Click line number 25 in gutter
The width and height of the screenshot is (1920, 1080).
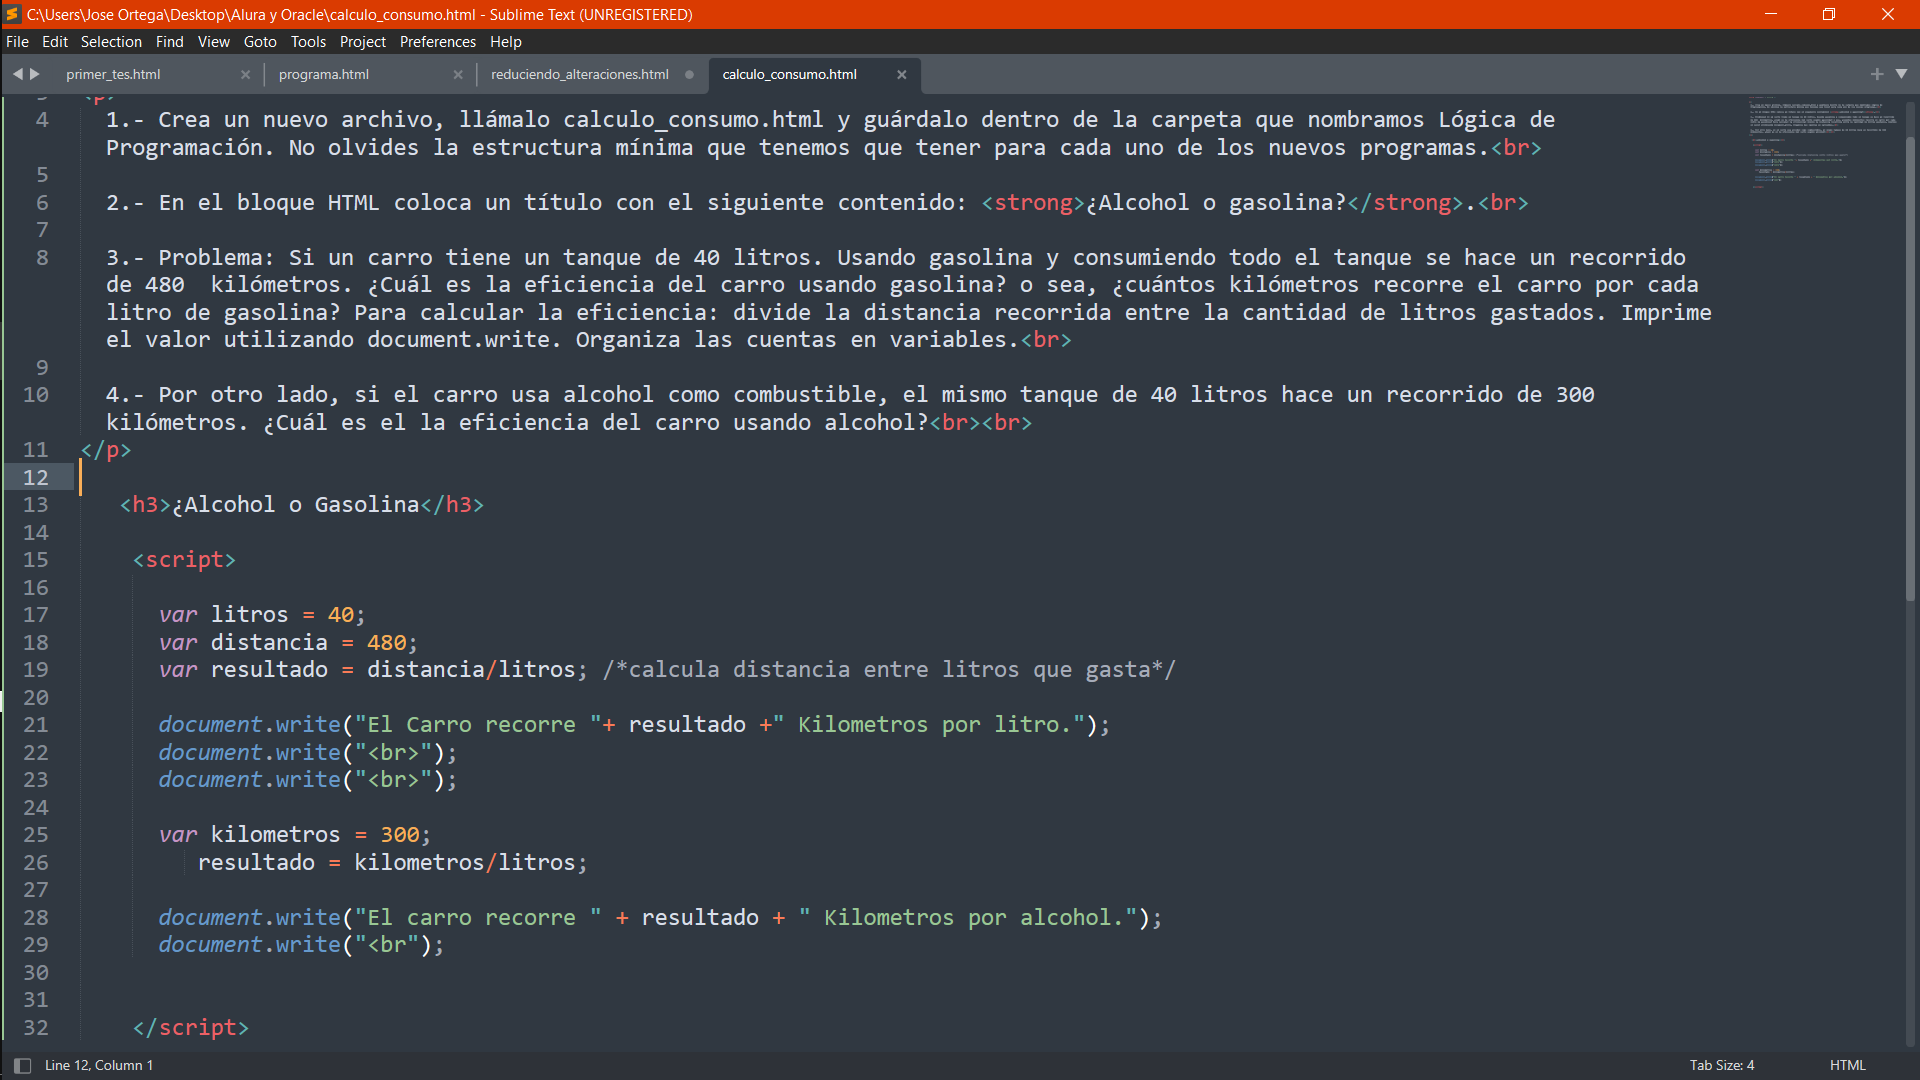tap(36, 835)
